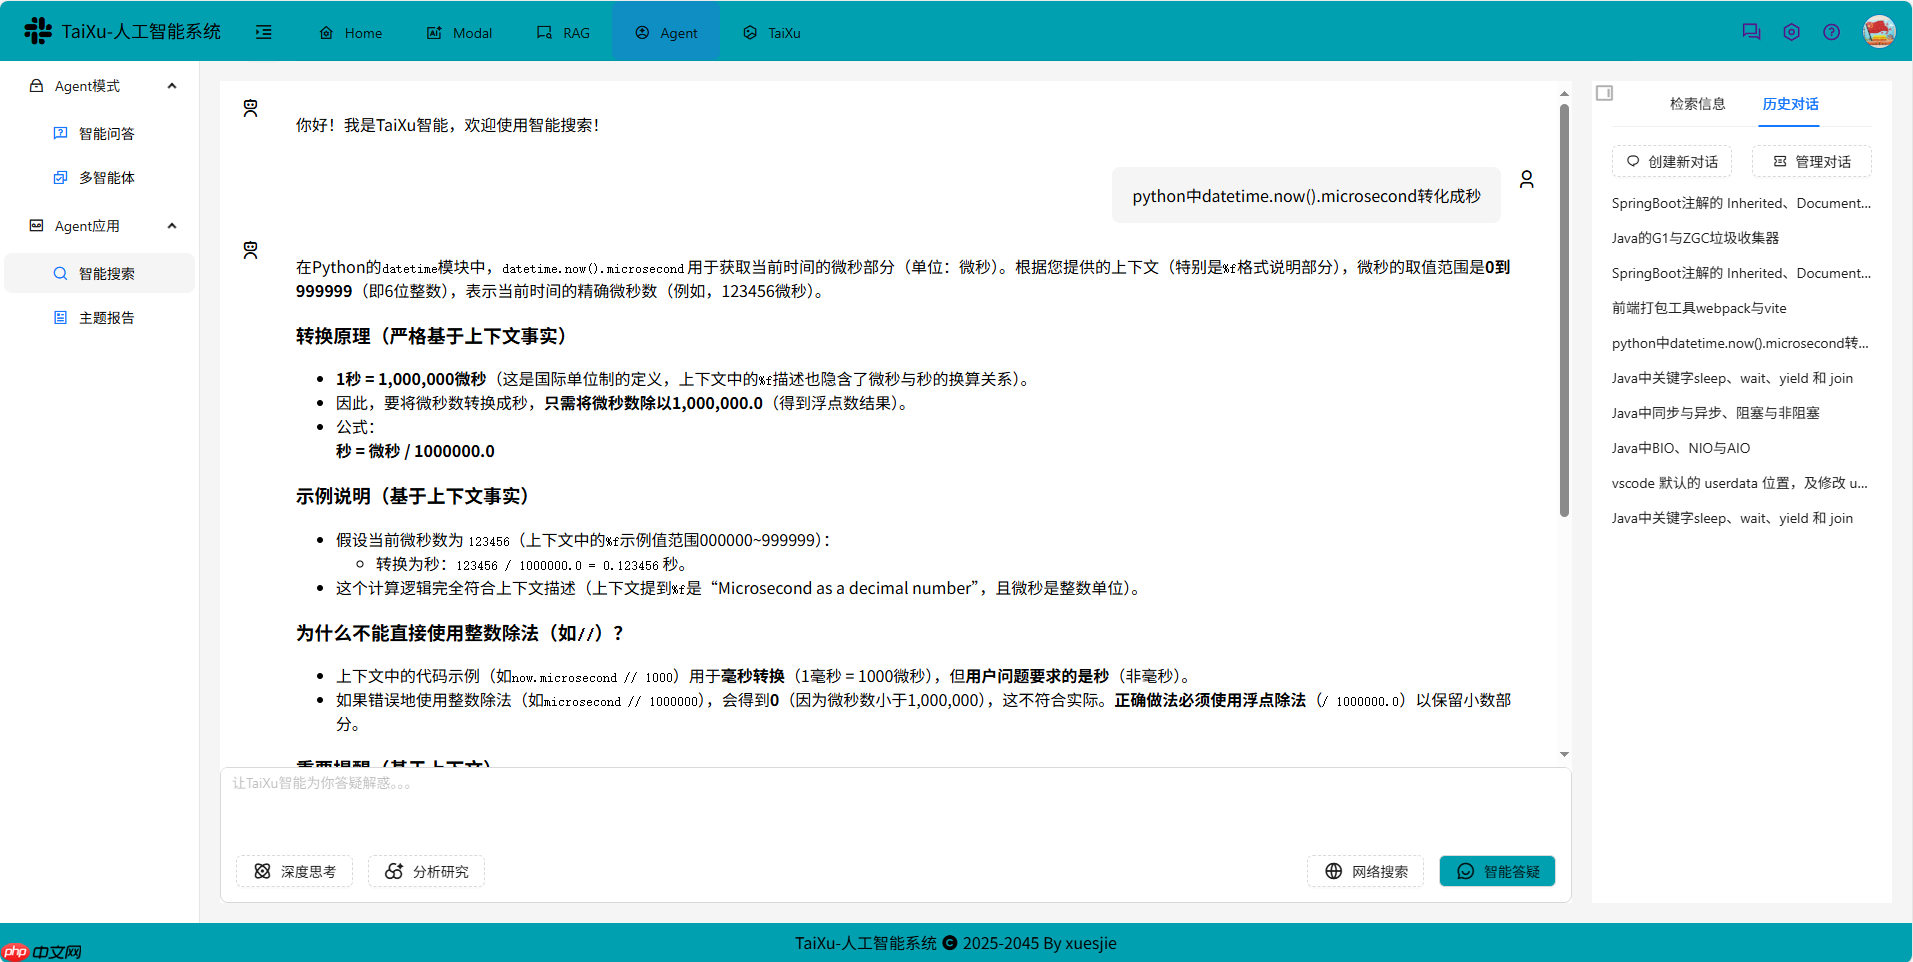Image resolution: width=1913 pixels, height=962 pixels.
Task: Click the messages/feedback icon in top bar
Action: click(1750, 31)
